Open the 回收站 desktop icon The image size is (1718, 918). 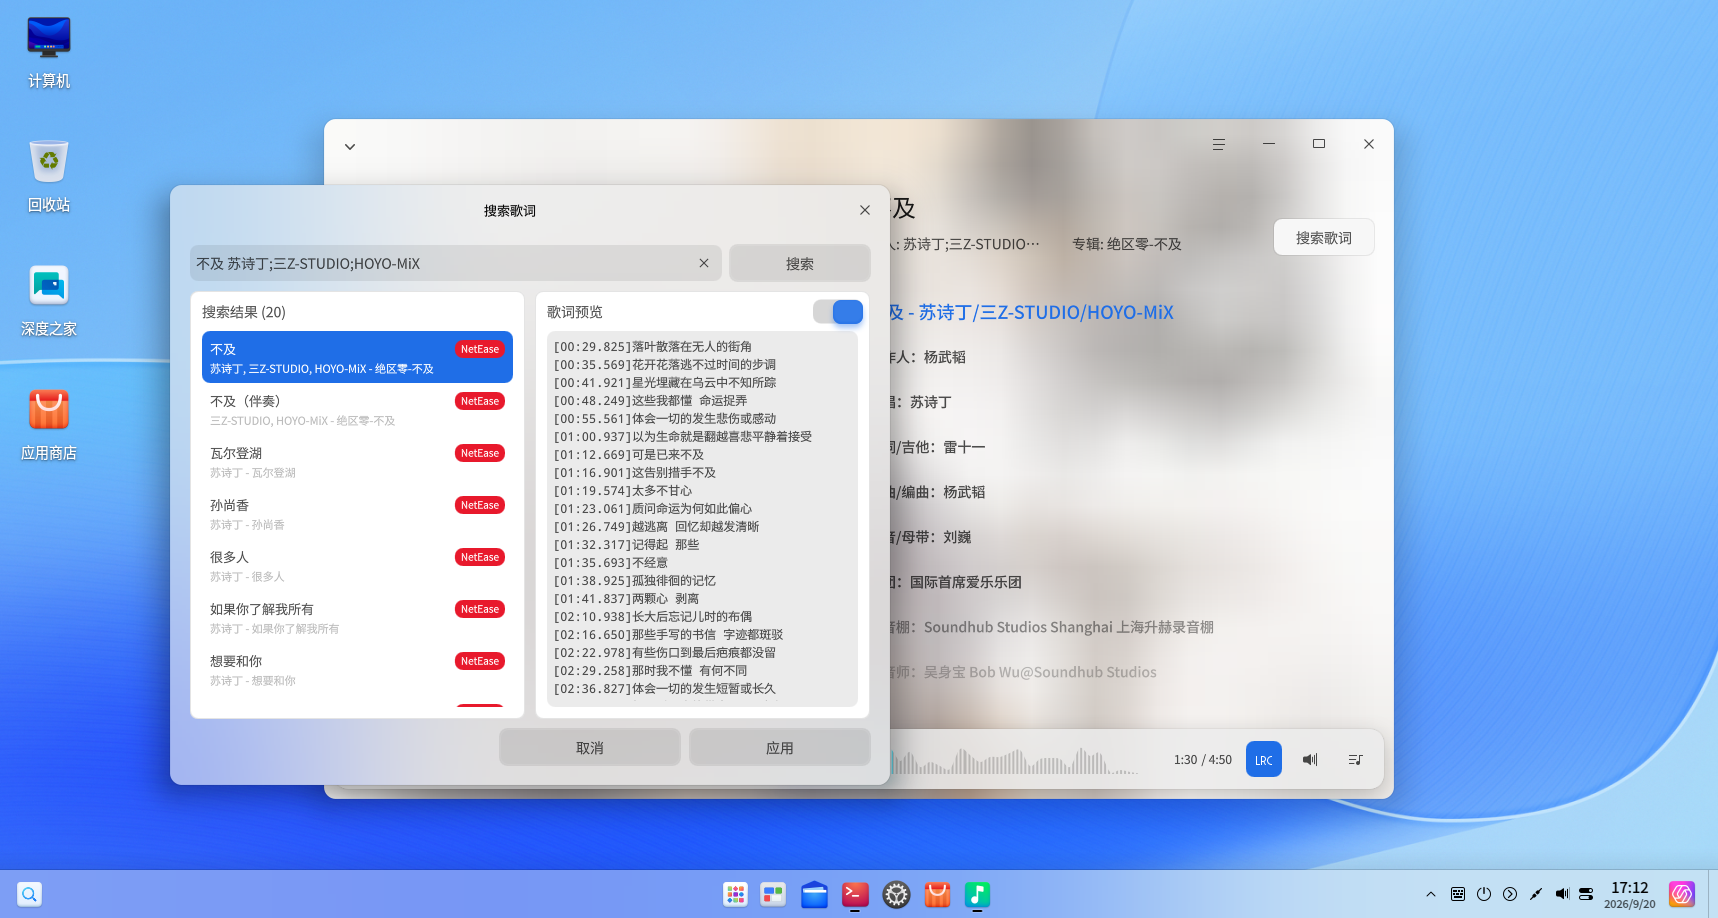[x=49, y=176]
